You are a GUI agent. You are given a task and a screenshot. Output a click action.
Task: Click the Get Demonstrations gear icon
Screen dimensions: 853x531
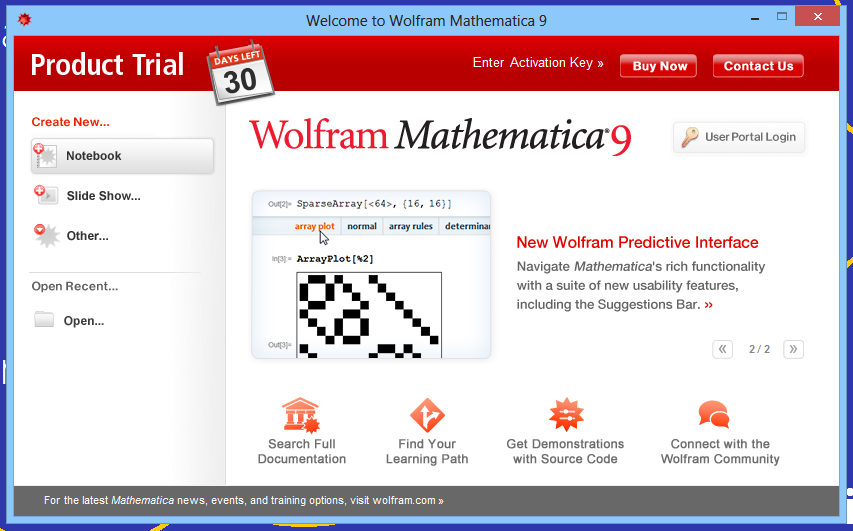click(x=566, y=415)
